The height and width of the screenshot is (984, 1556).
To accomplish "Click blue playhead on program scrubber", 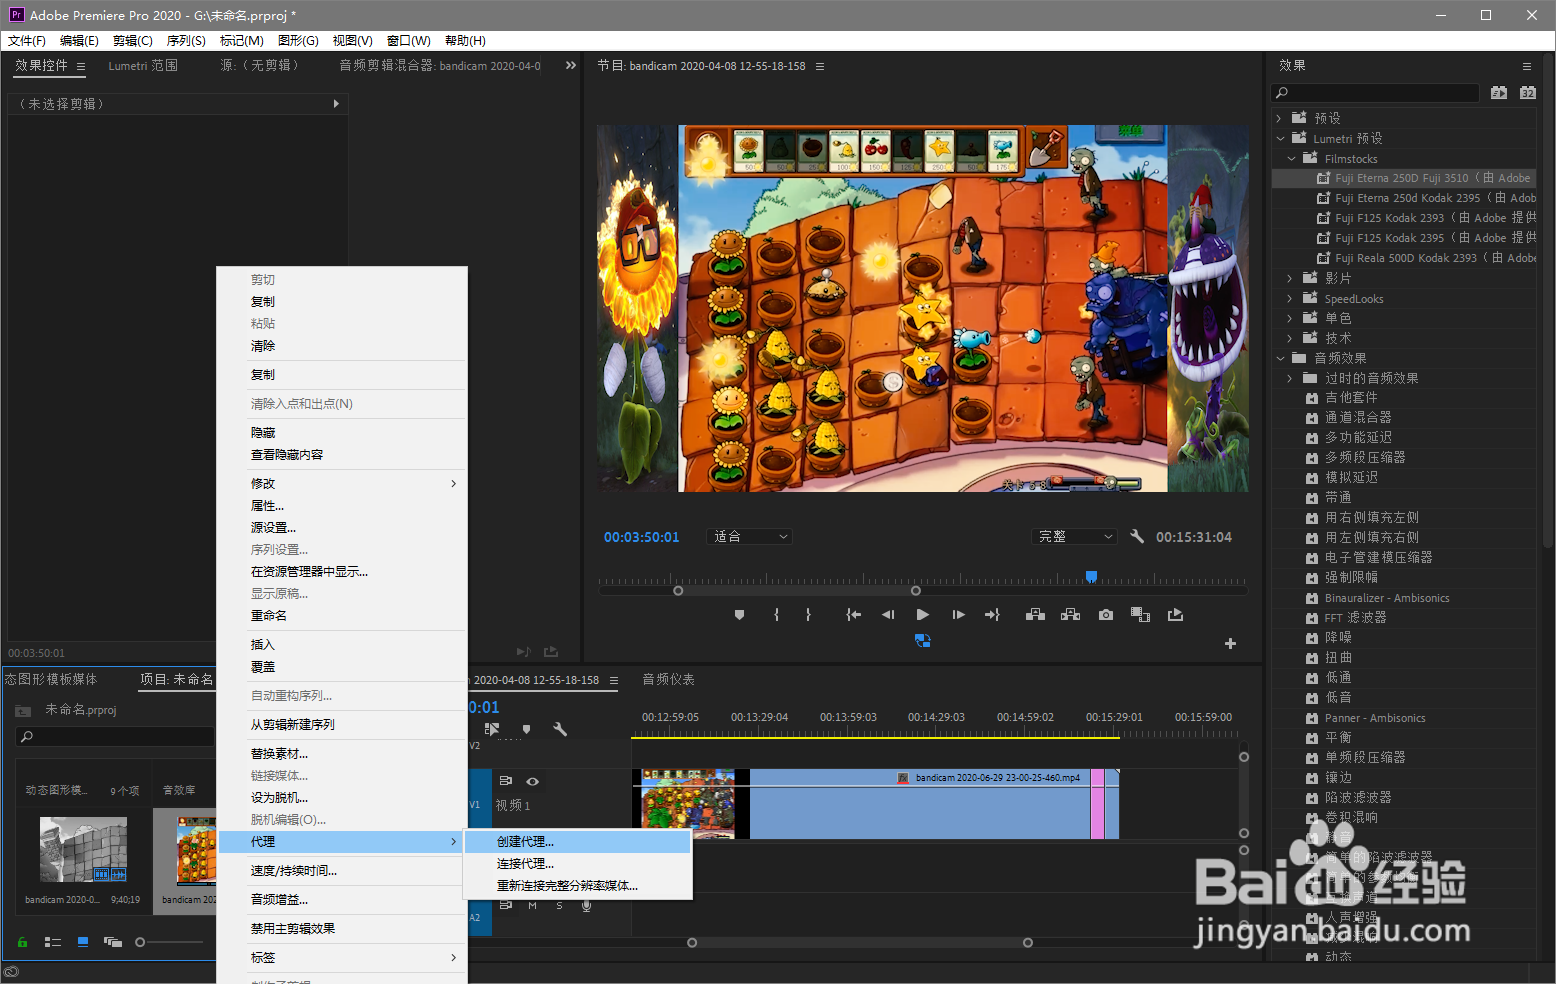I will click(1091, 576).
